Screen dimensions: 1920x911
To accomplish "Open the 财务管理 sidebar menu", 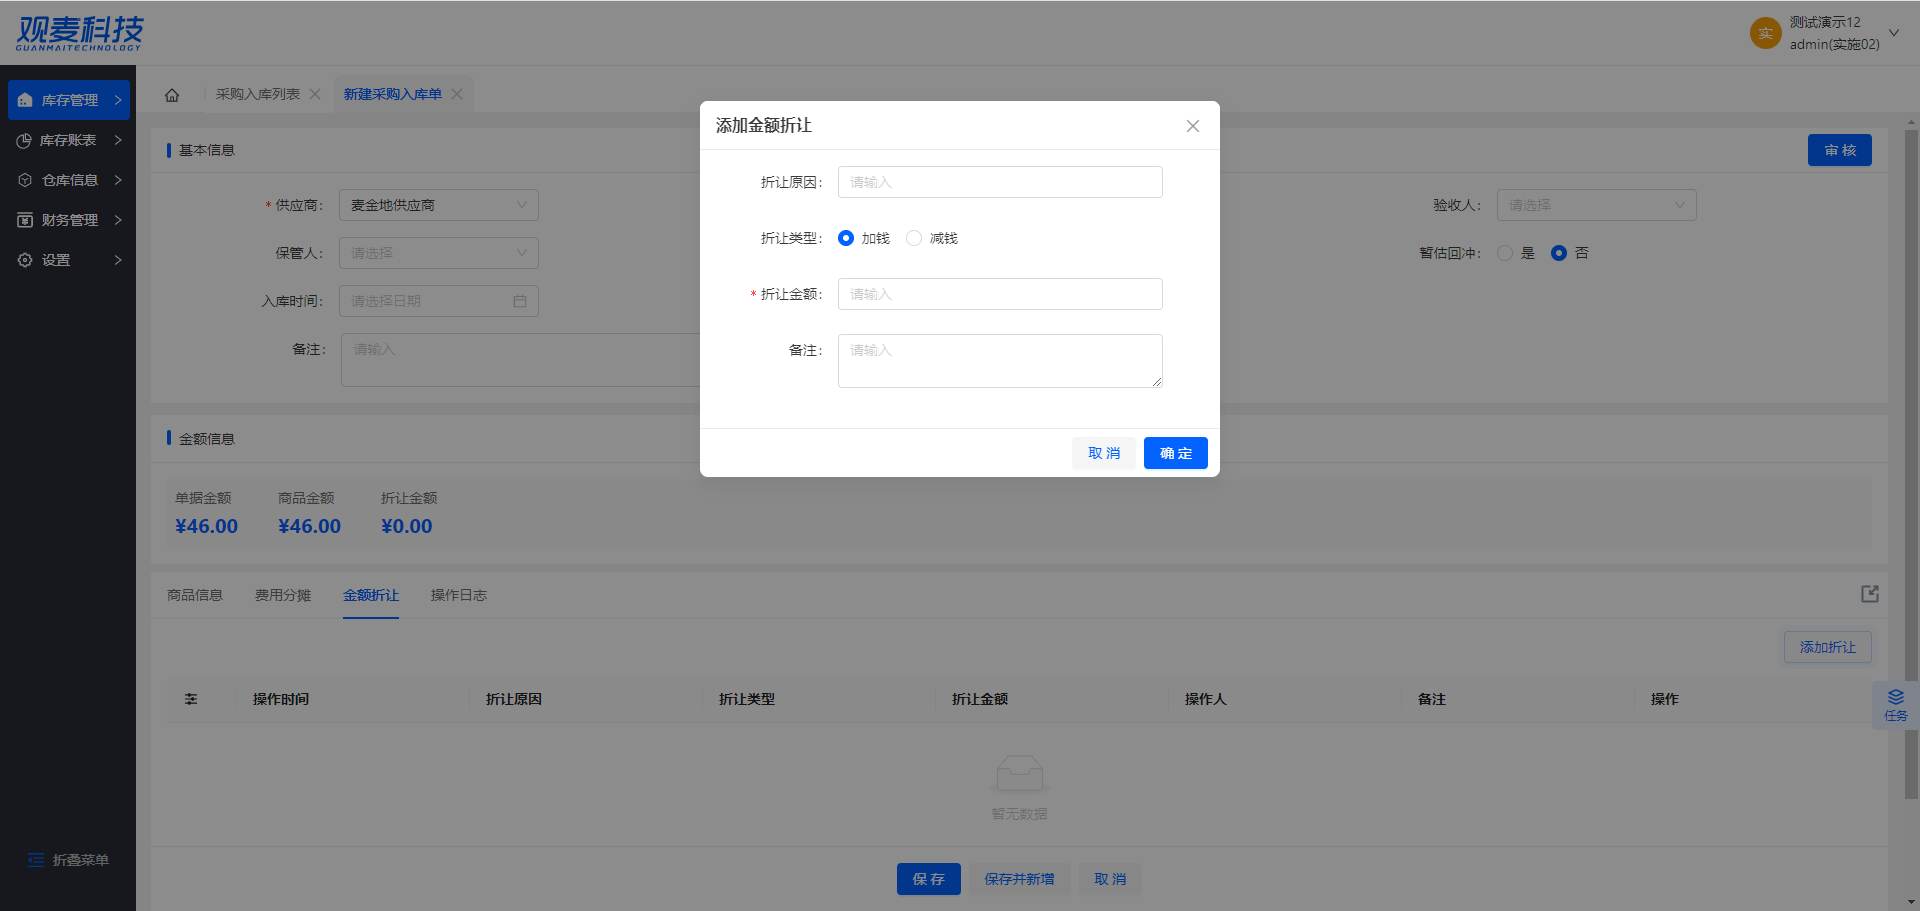I will pos(69,220).
